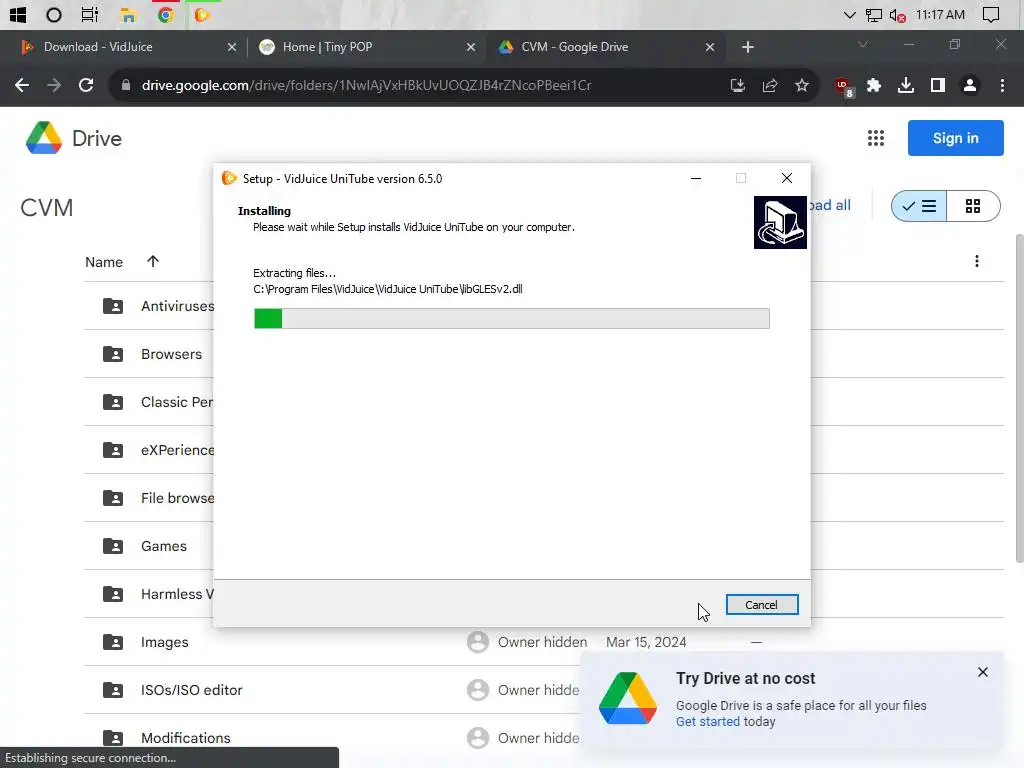Click the setup wizard computer image
The image size is (1024, 768).
pyautogui.click(x=780, y=222)
